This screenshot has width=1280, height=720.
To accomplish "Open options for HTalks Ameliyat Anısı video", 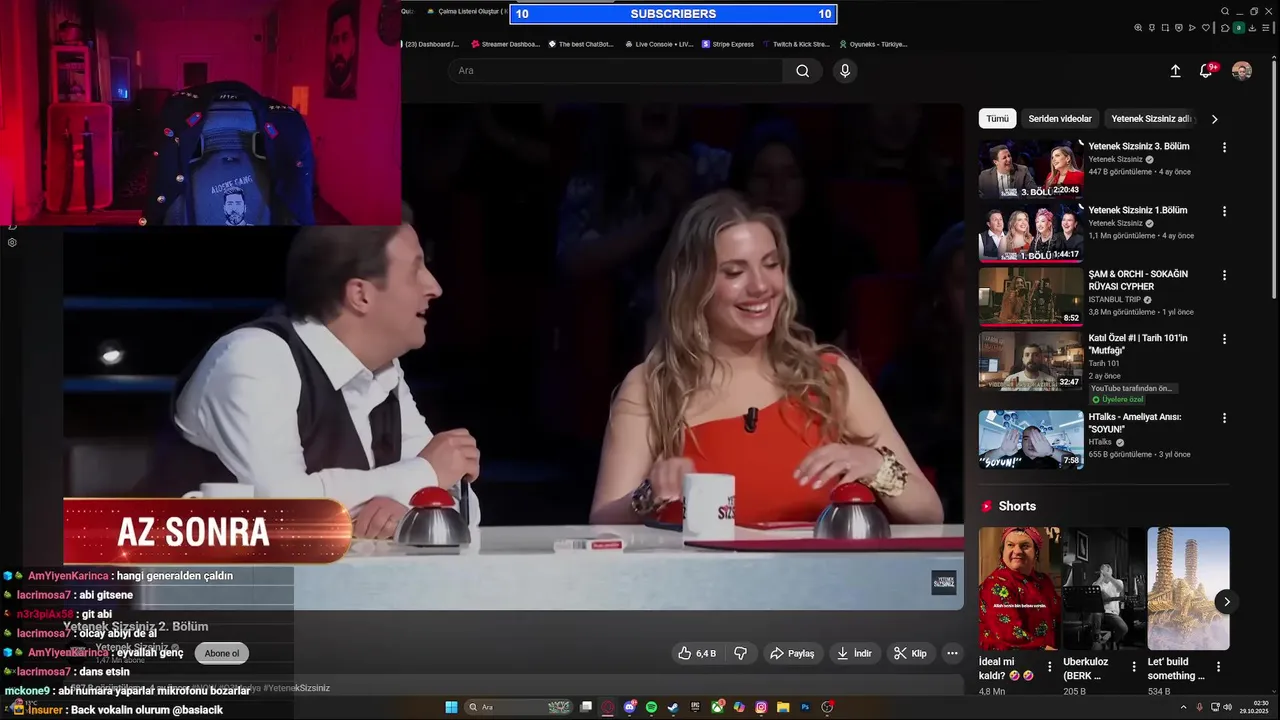I will pyautogui.click(x=1224, y=418).
